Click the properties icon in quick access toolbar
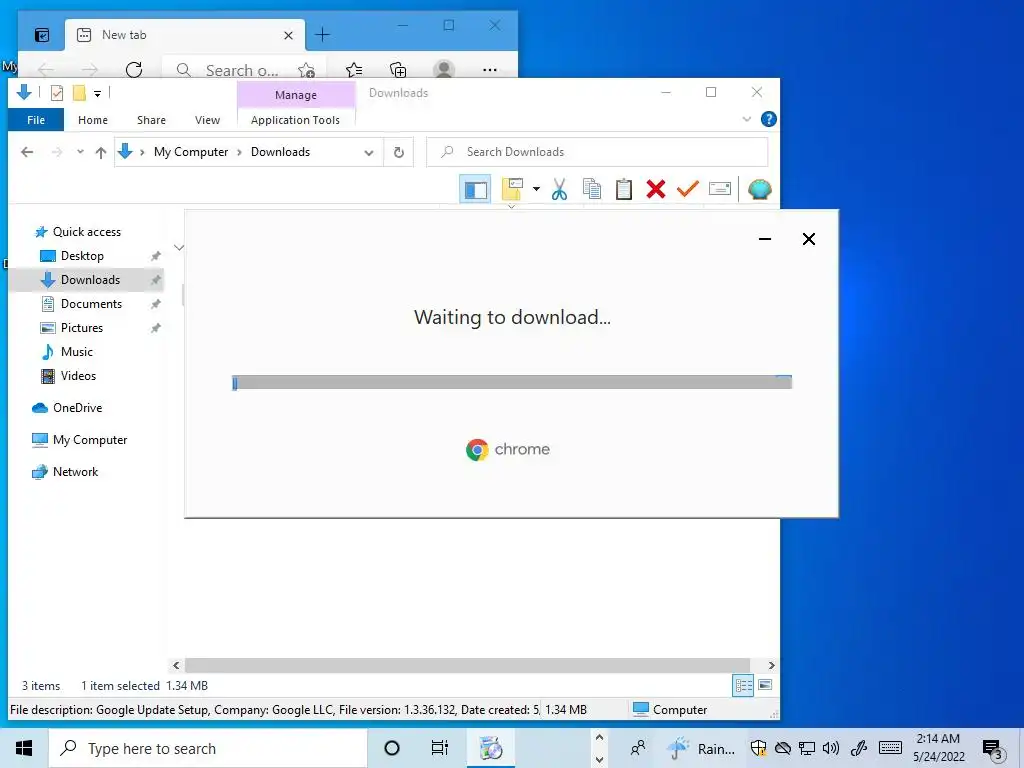This screenshot has height=768, width=1024. tap(57, 93)
